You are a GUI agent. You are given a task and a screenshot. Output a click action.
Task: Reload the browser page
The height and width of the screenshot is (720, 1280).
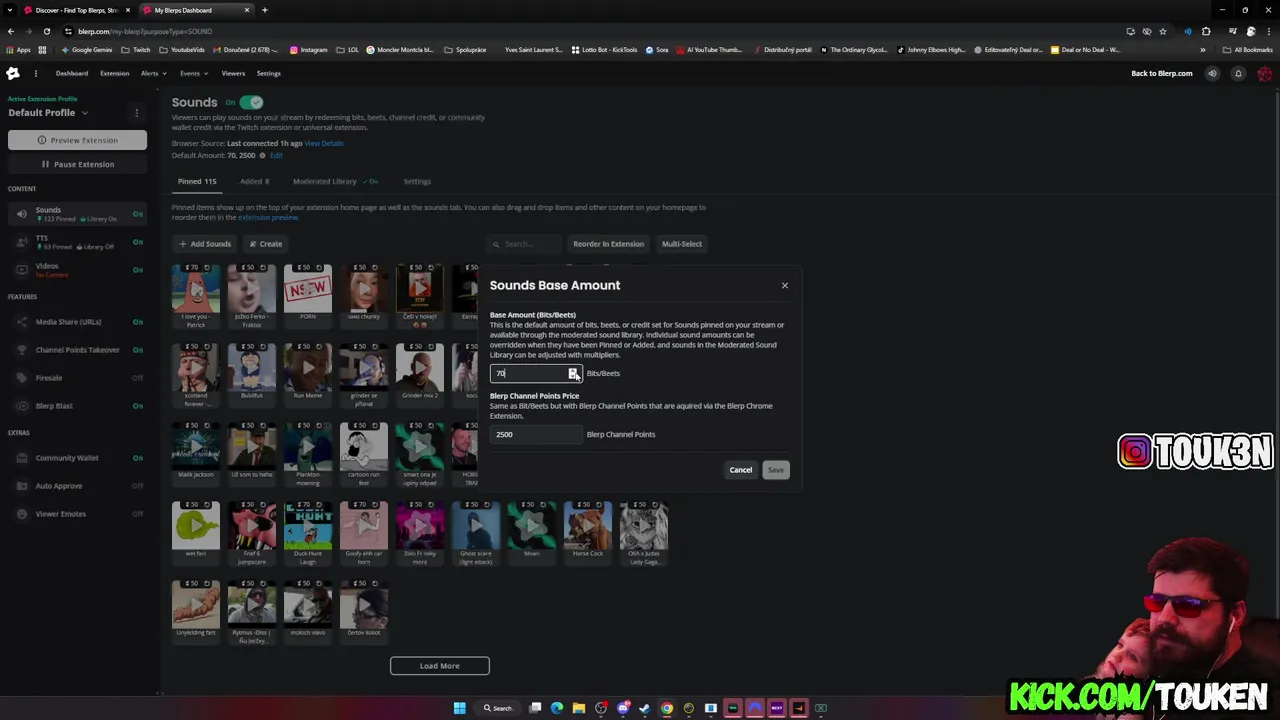coord(46,31)
